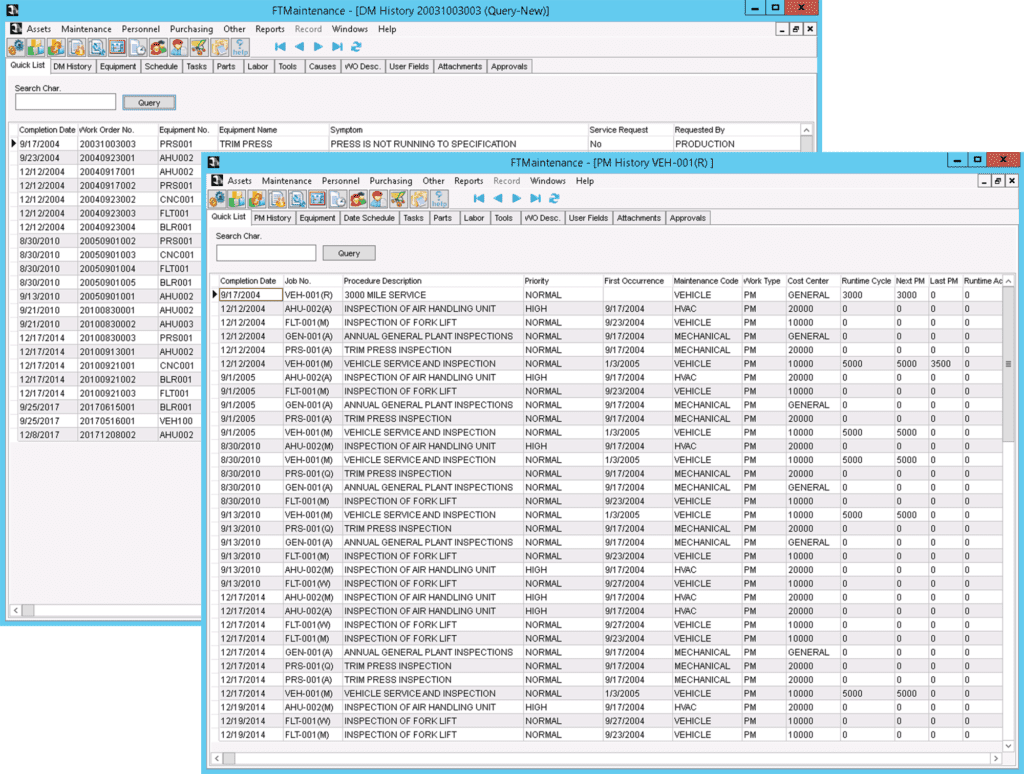Open Maintenance menu in PM History window

pos(287,181)
